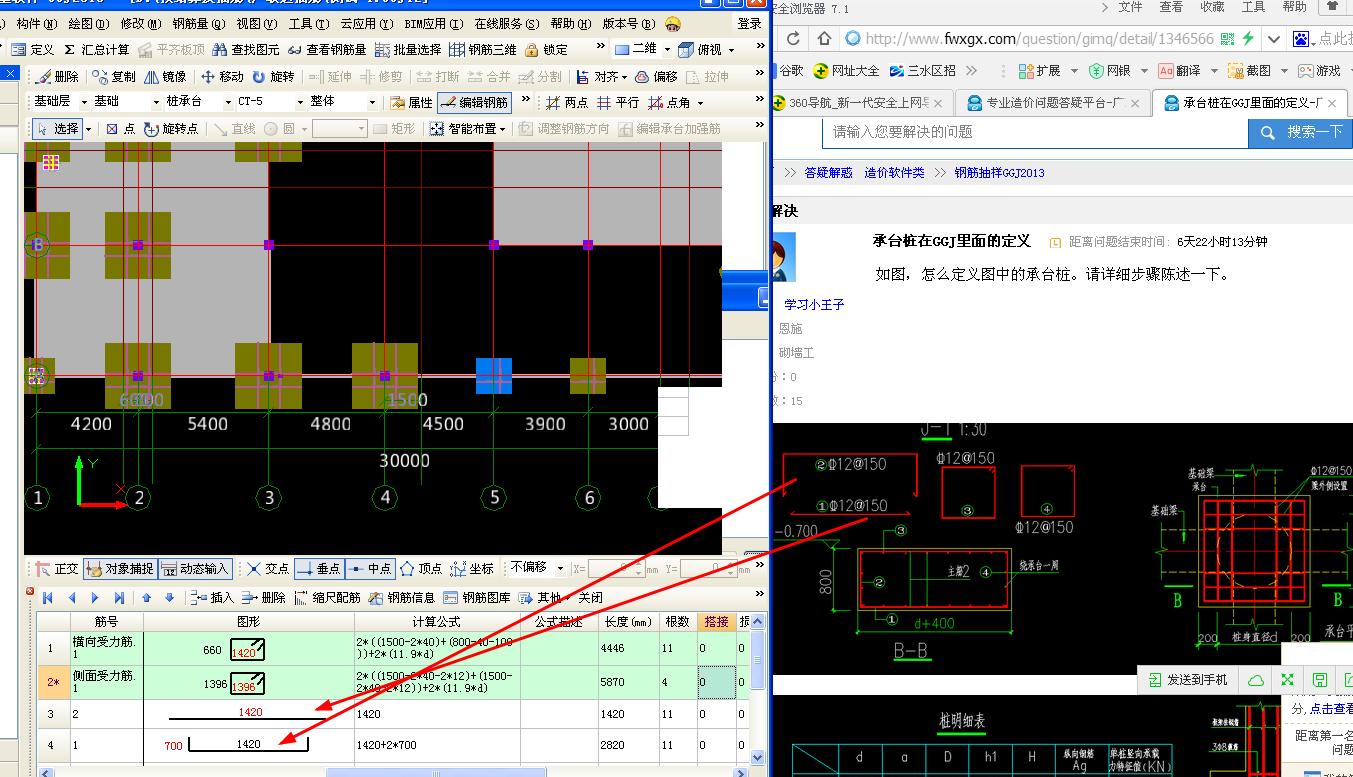Click 缩尺配筋 scaled rebar tool
Viewport: 1353px width, 777px height.
pyautogui.click(x=328, y=598)
